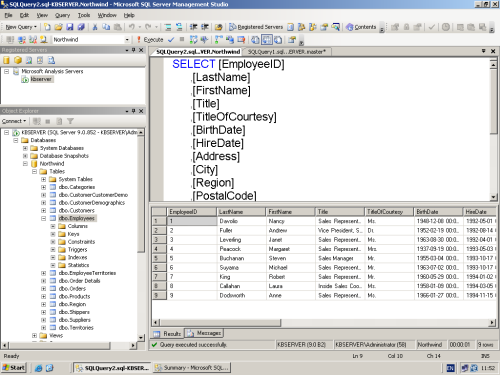
Task: Collapse the dbo.Employees tree node
Action: (44, 219)
